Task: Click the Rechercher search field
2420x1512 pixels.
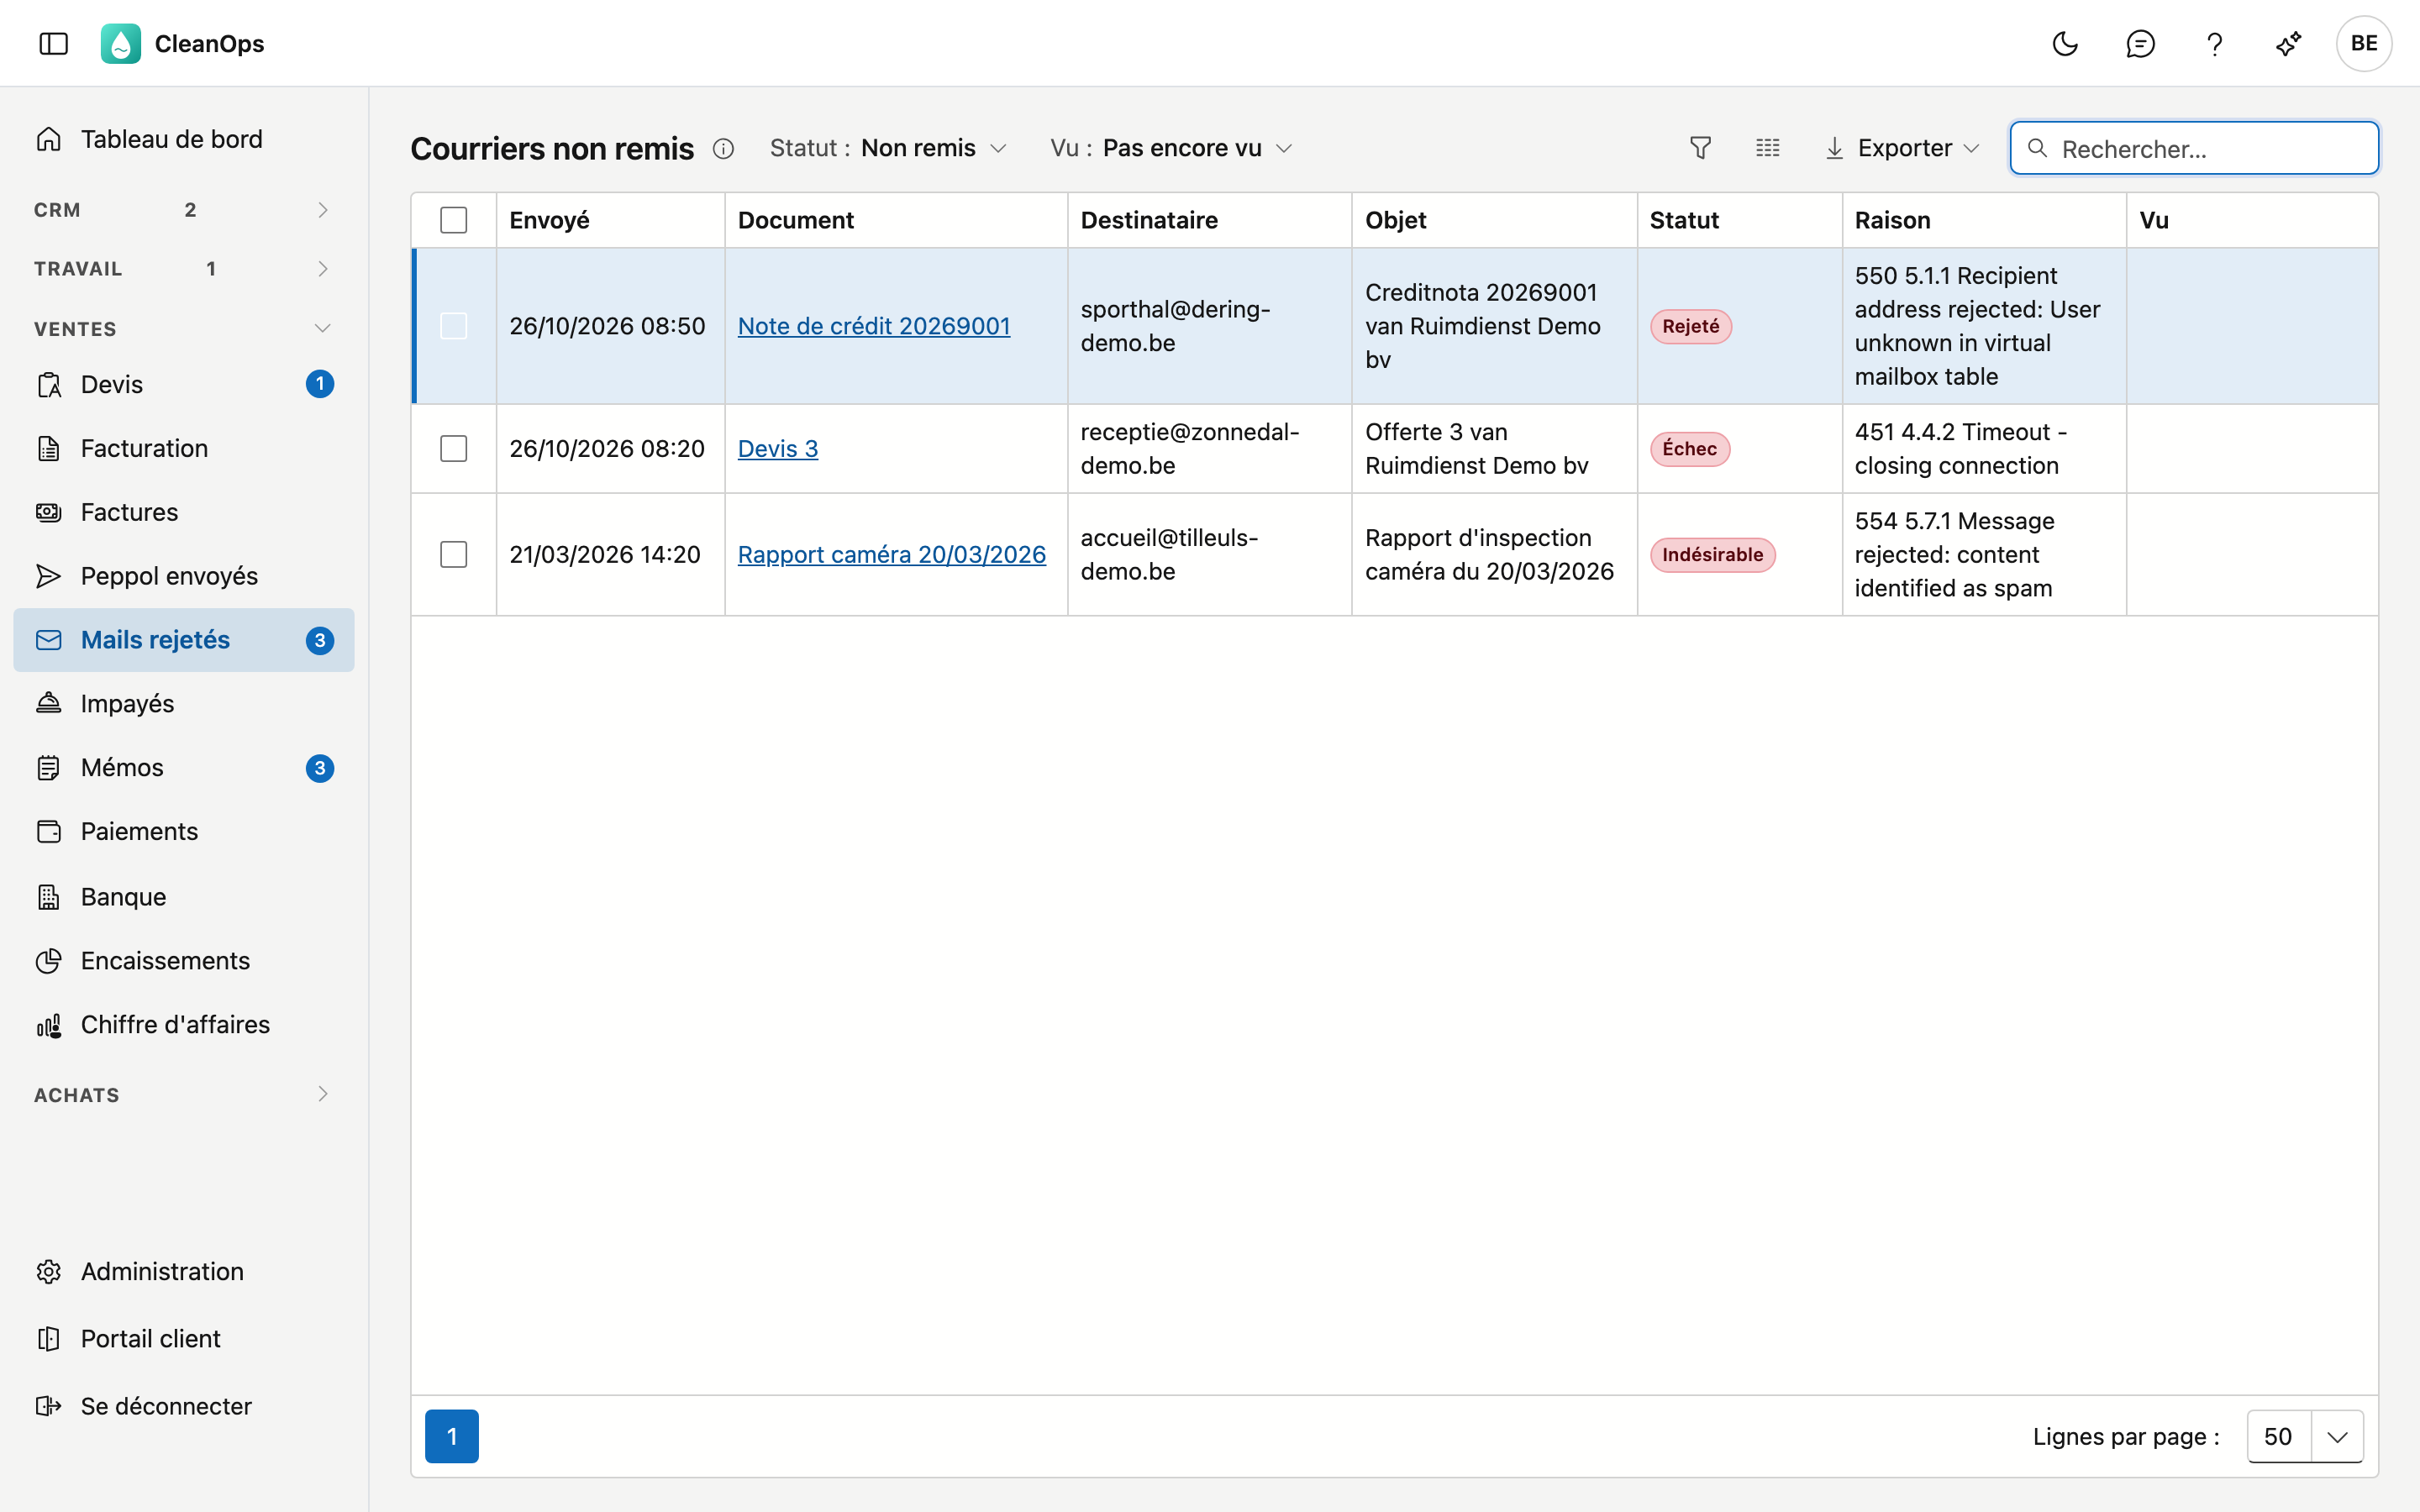Action: coord(2194,149)
